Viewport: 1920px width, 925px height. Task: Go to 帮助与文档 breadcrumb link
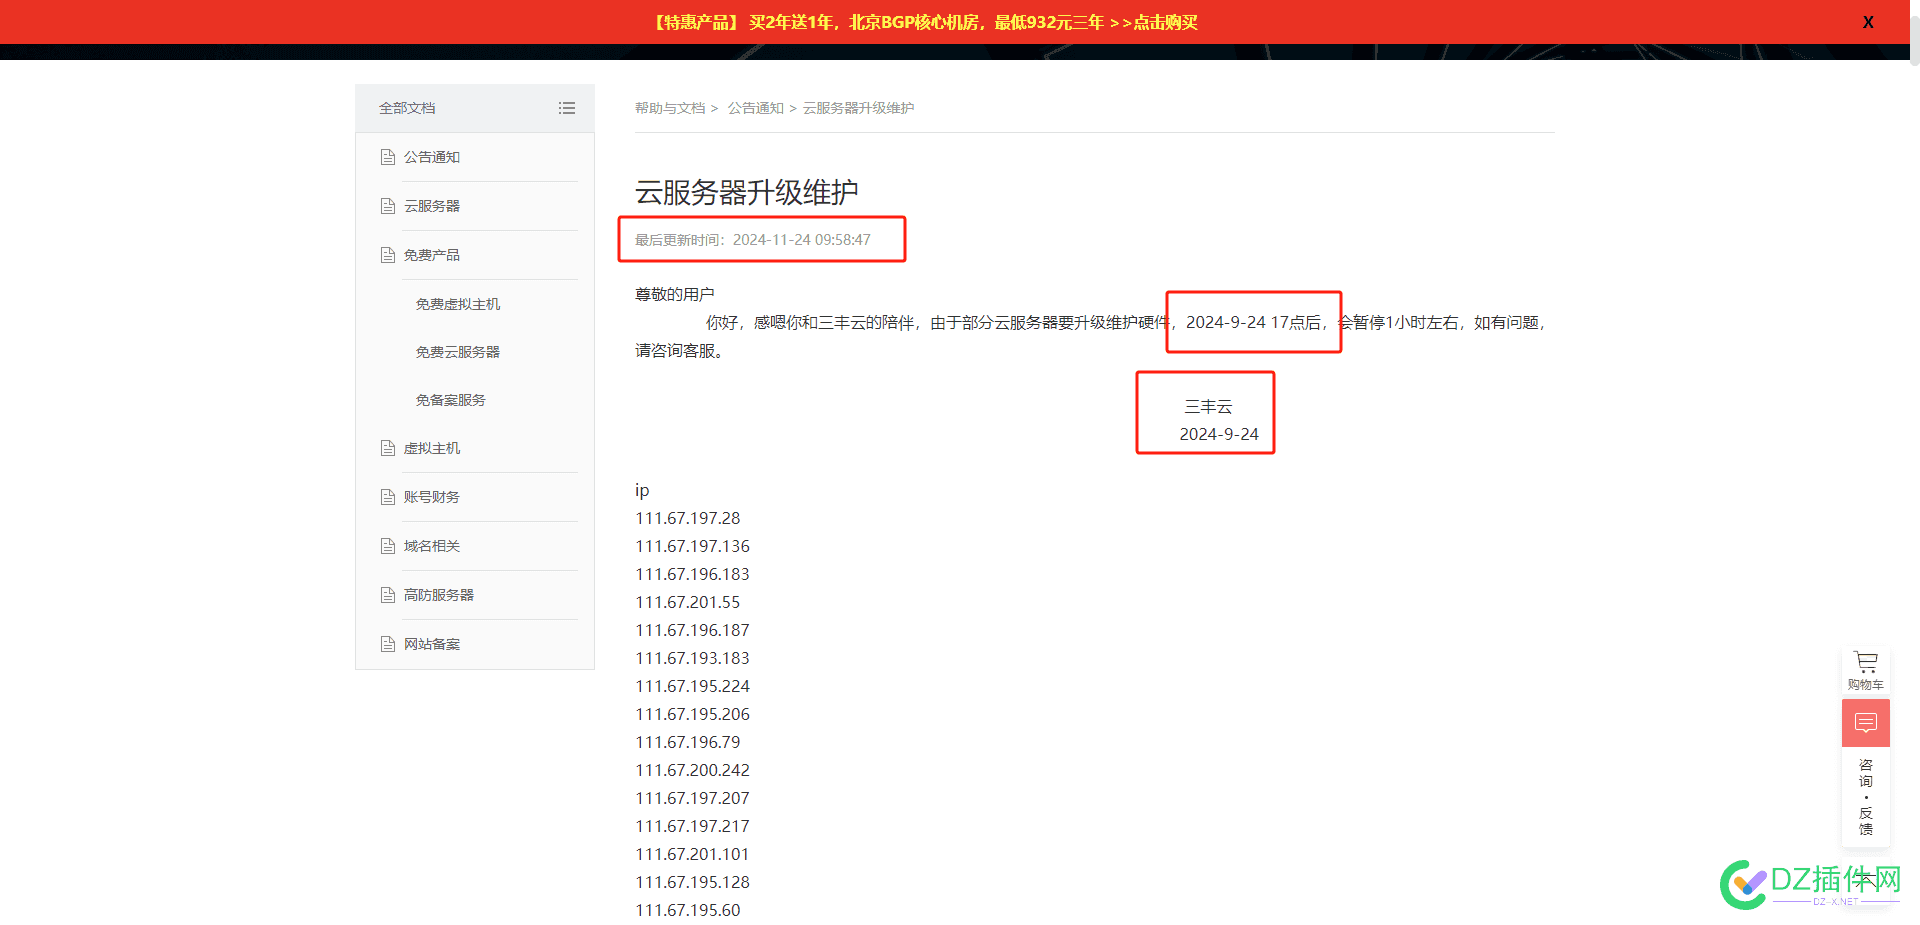pyautogui.click(x=670, y=108)
